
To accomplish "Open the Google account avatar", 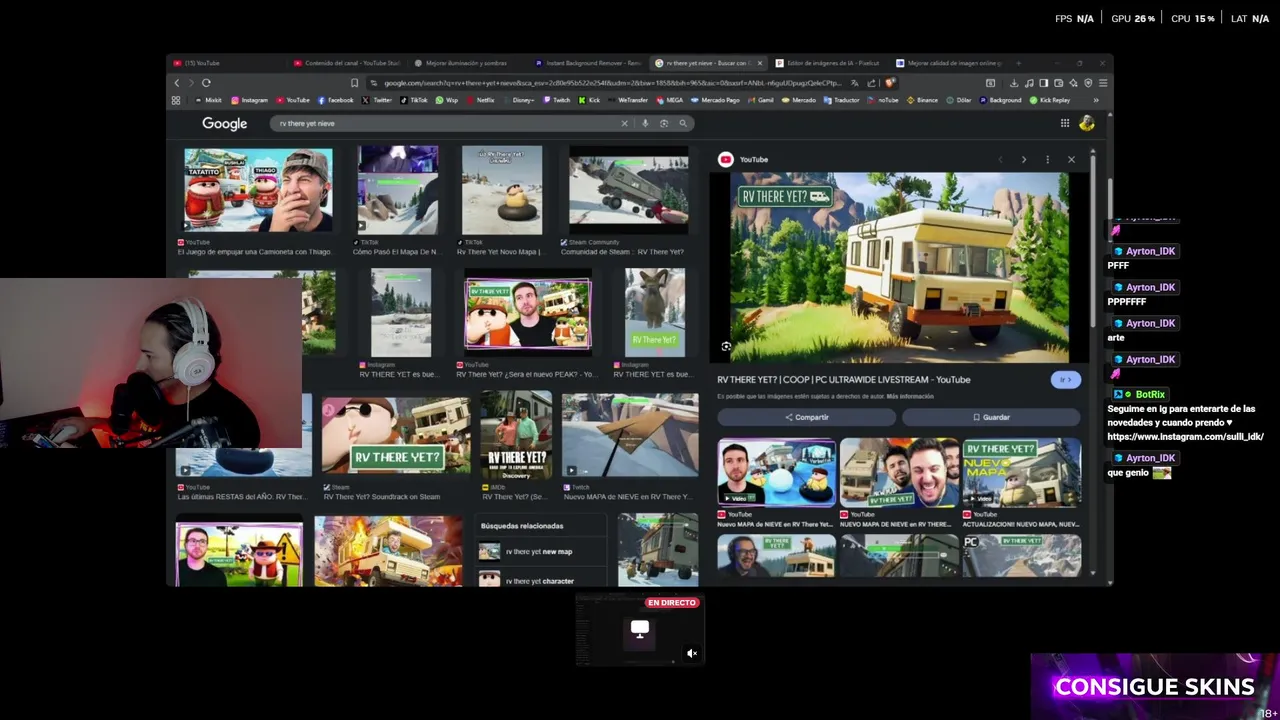I will pos(1087,123).
